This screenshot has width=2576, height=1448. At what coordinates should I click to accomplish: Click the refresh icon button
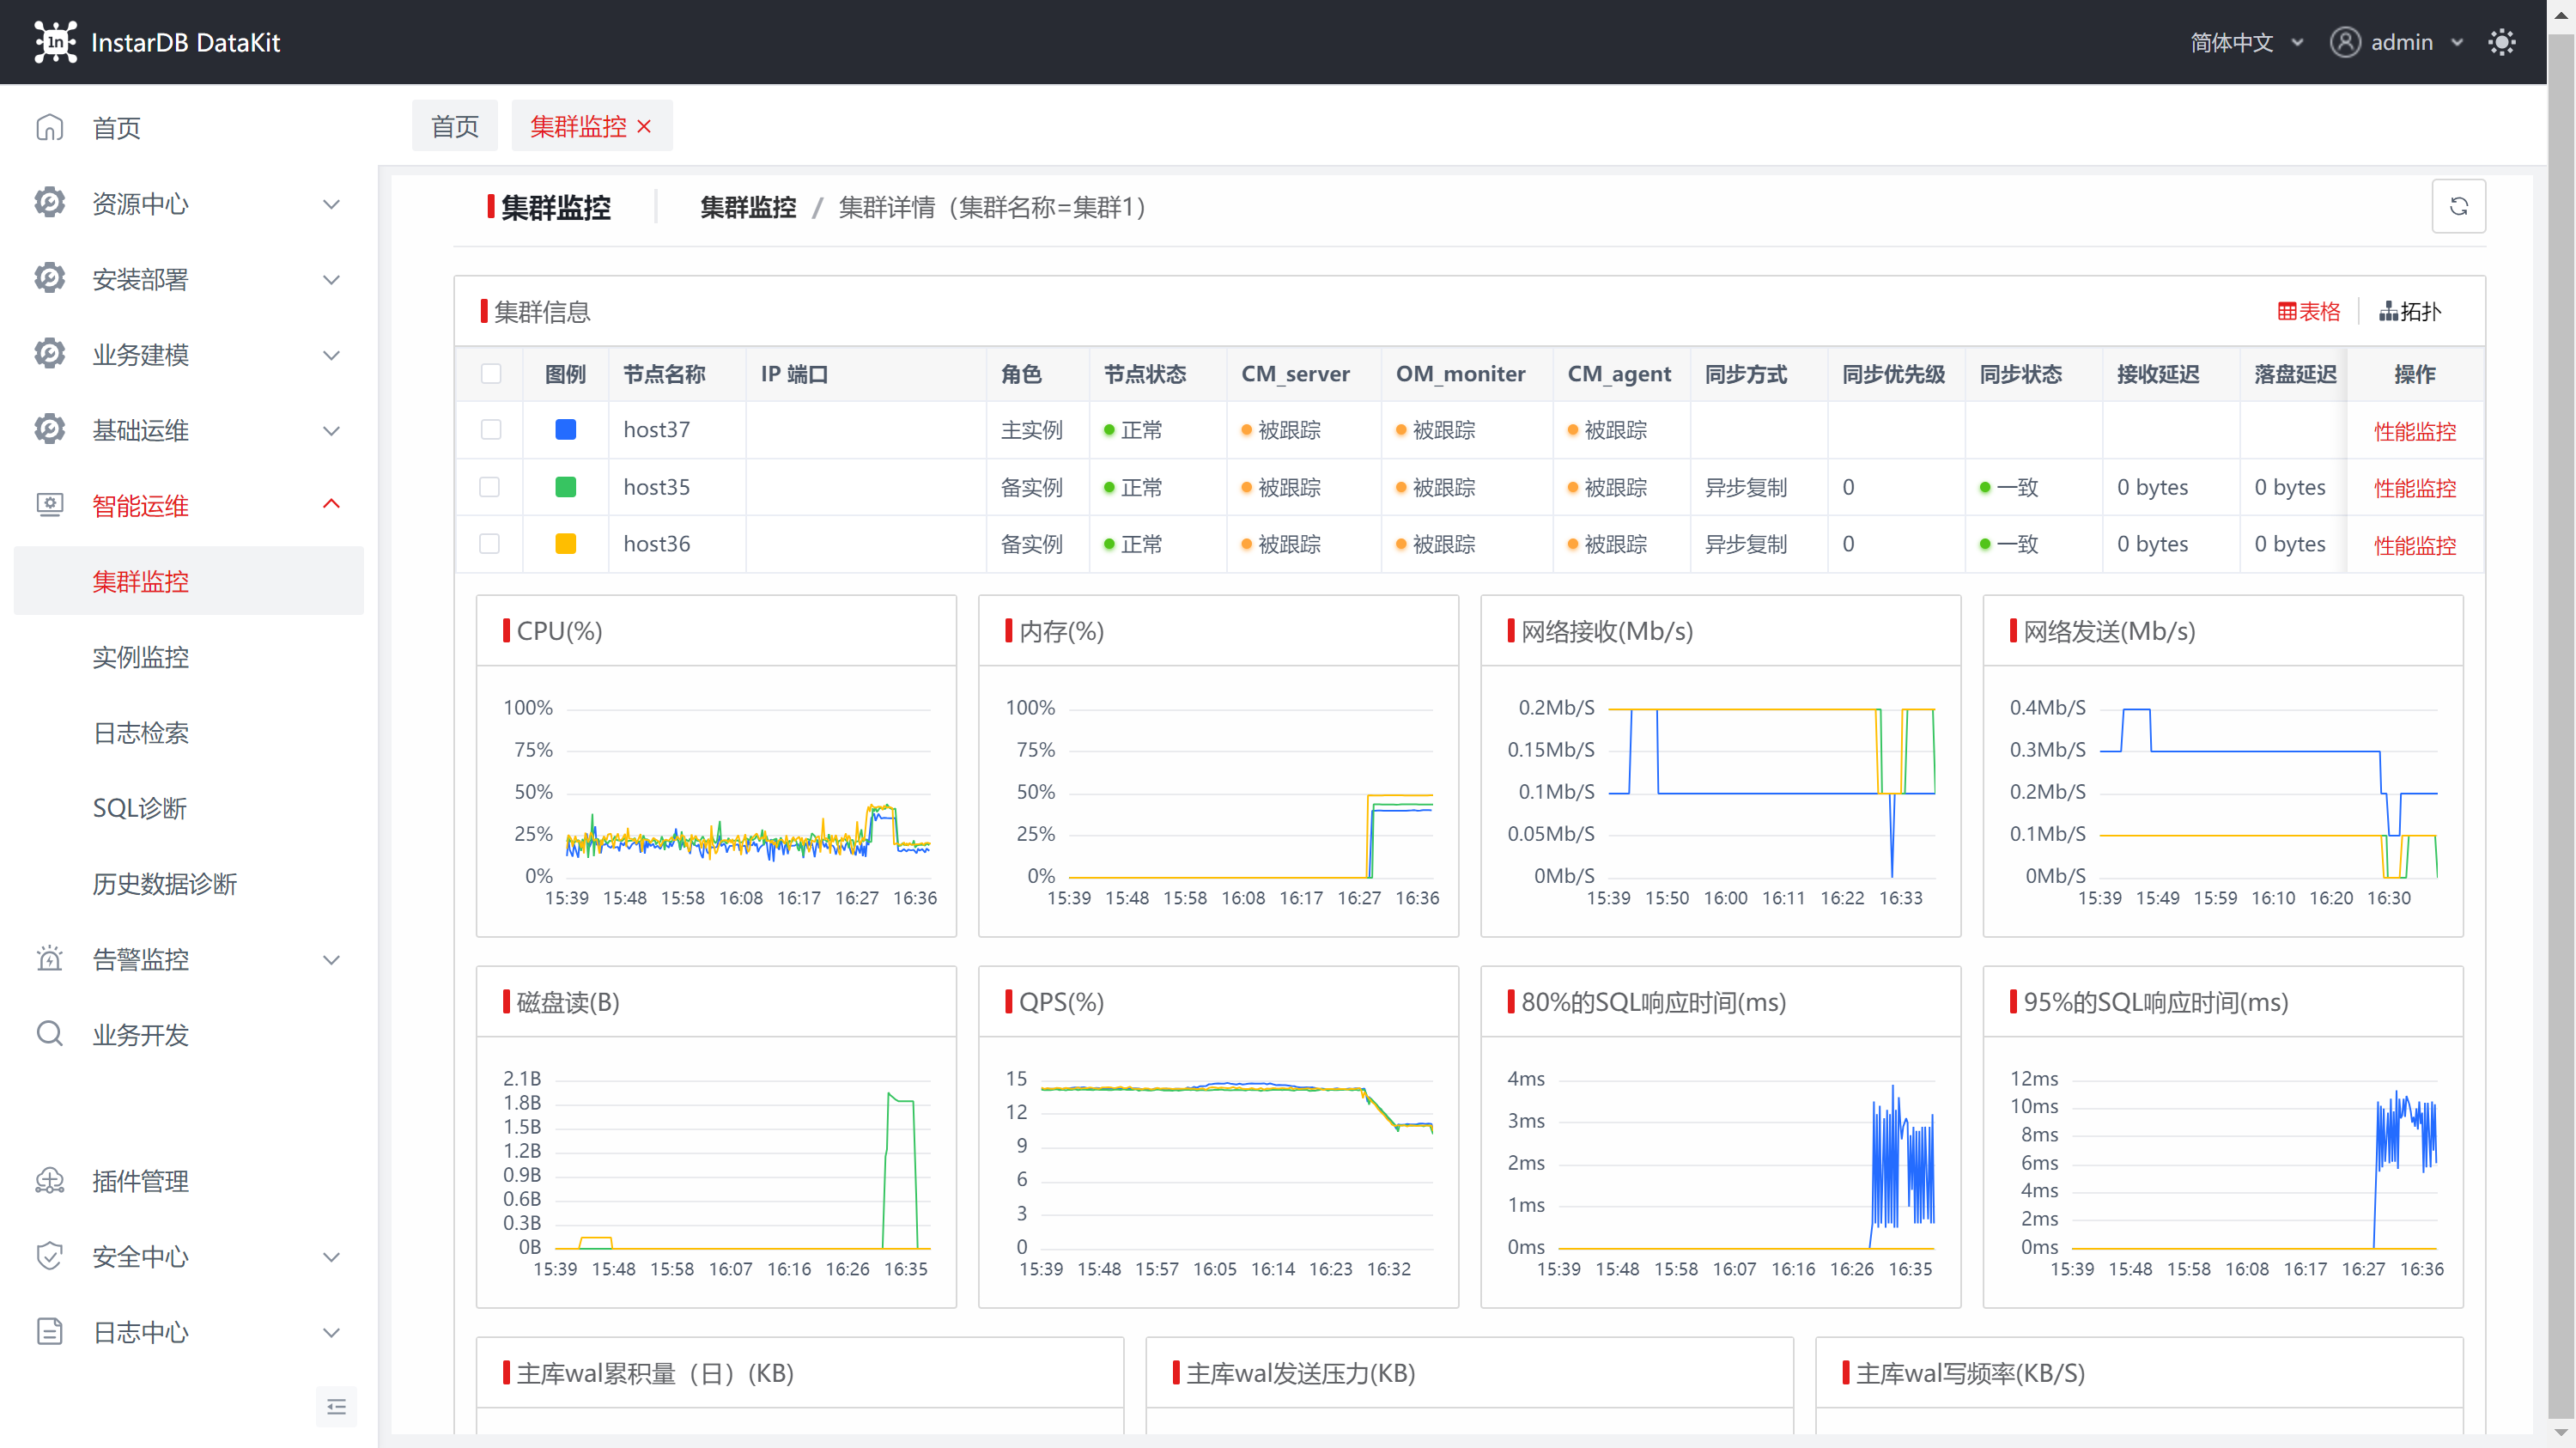click(x=2458, y=206)
